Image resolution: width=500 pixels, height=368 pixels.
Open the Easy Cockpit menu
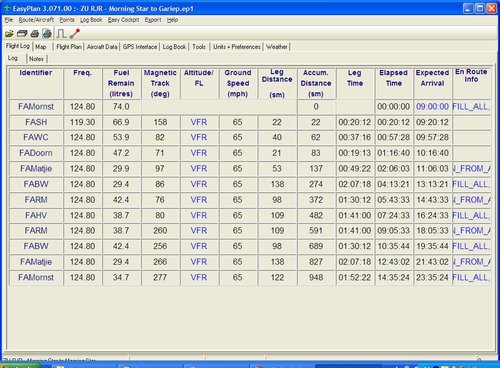(123, 20)
